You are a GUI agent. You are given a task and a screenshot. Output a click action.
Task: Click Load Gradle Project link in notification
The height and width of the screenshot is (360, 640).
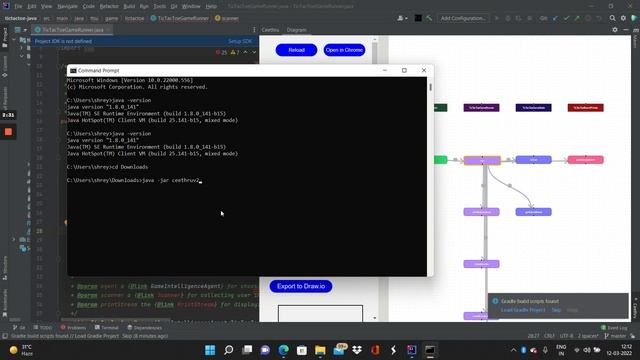click(x=523, y=310)
